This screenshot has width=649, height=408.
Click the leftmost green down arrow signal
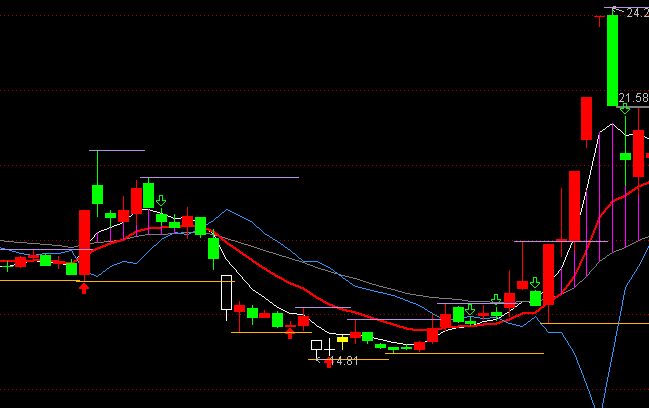161,201
